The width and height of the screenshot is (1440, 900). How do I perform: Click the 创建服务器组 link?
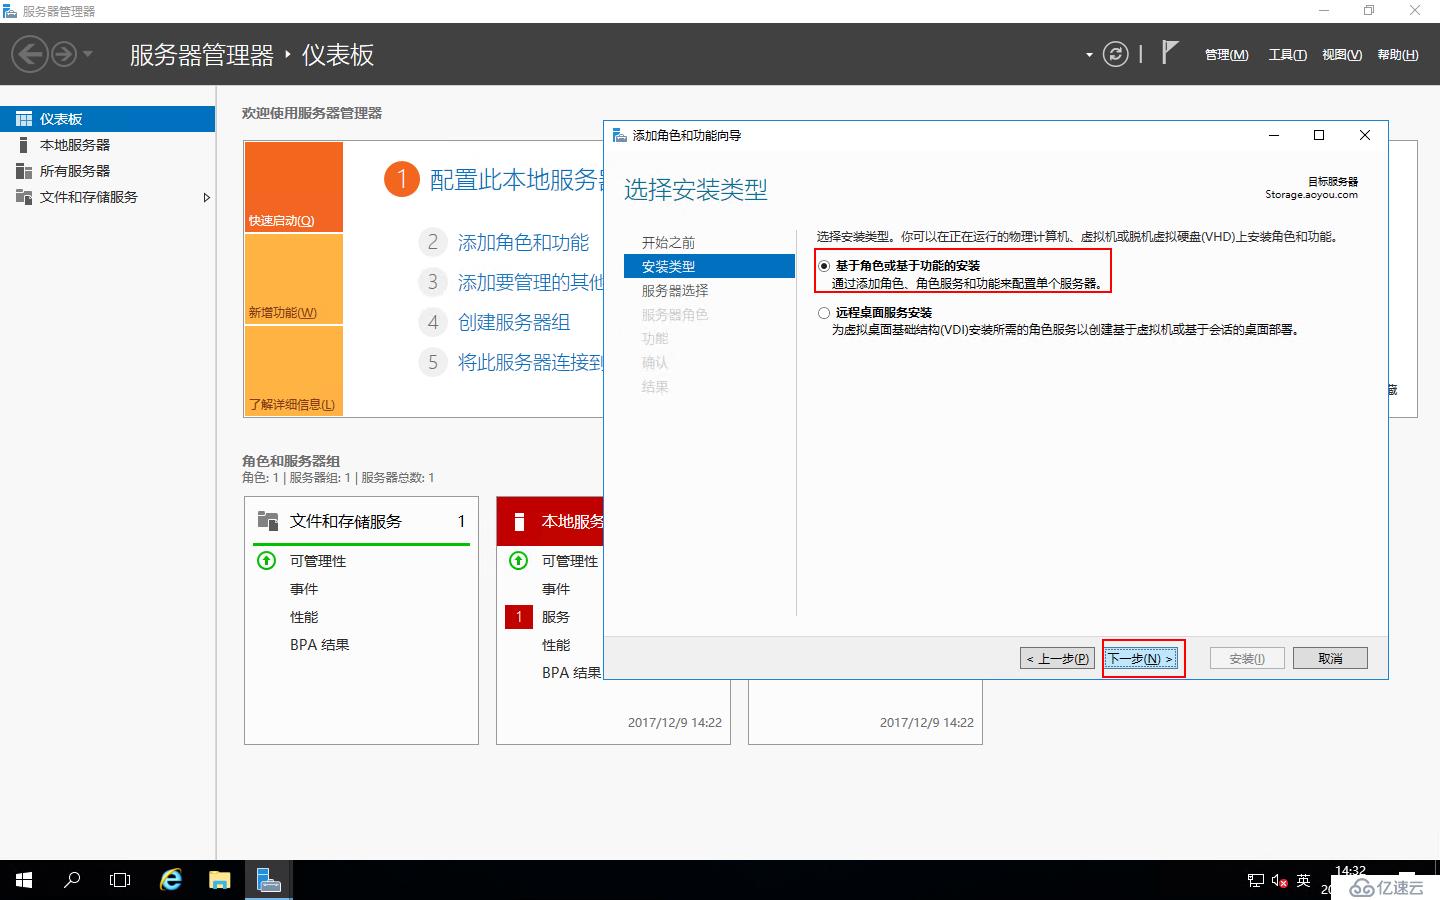(x=514, y=322)
